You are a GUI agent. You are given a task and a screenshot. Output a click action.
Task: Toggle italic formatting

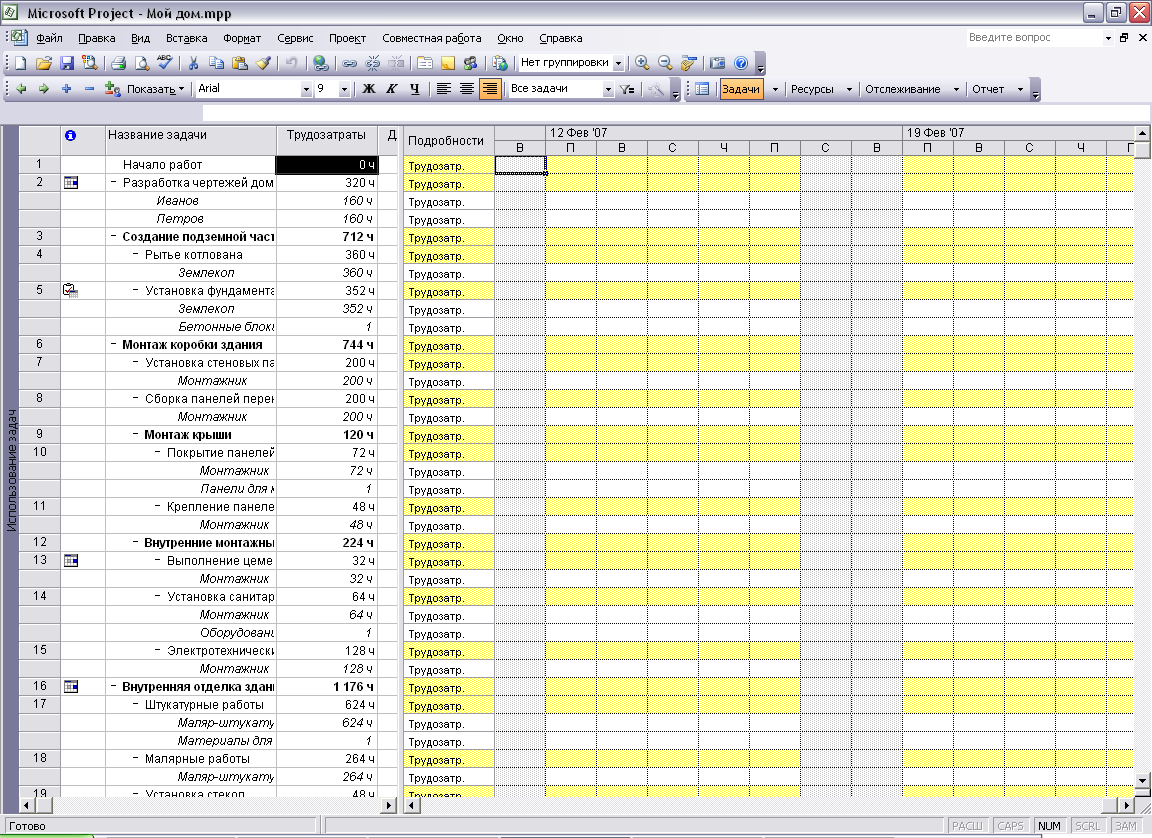392,89
